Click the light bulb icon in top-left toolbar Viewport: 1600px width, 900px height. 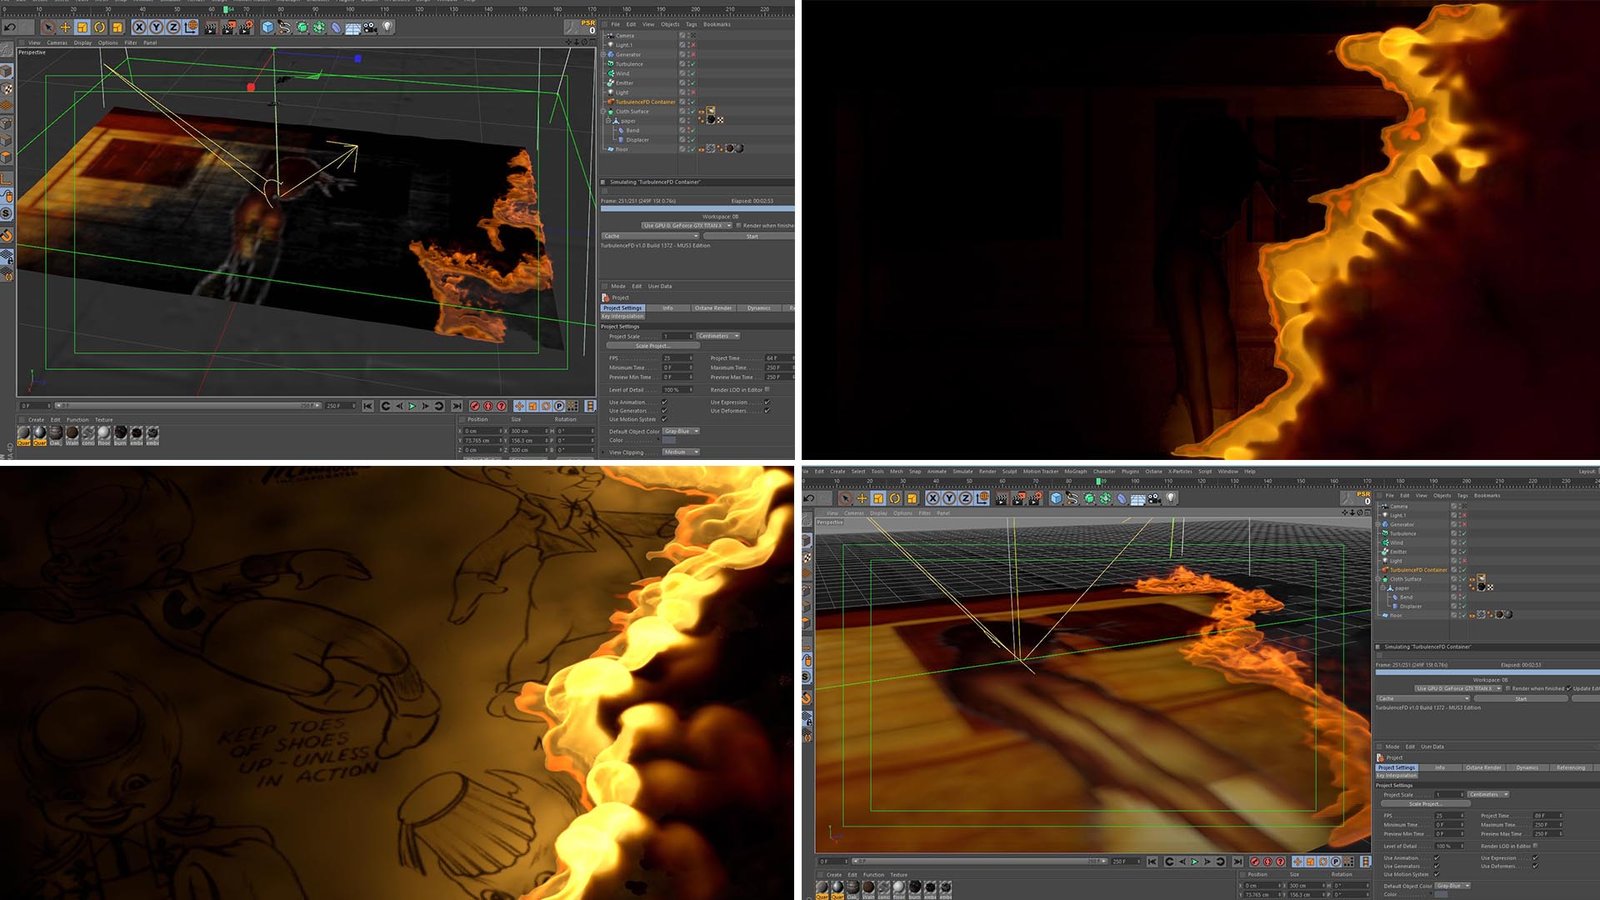[x=387, y=27]
